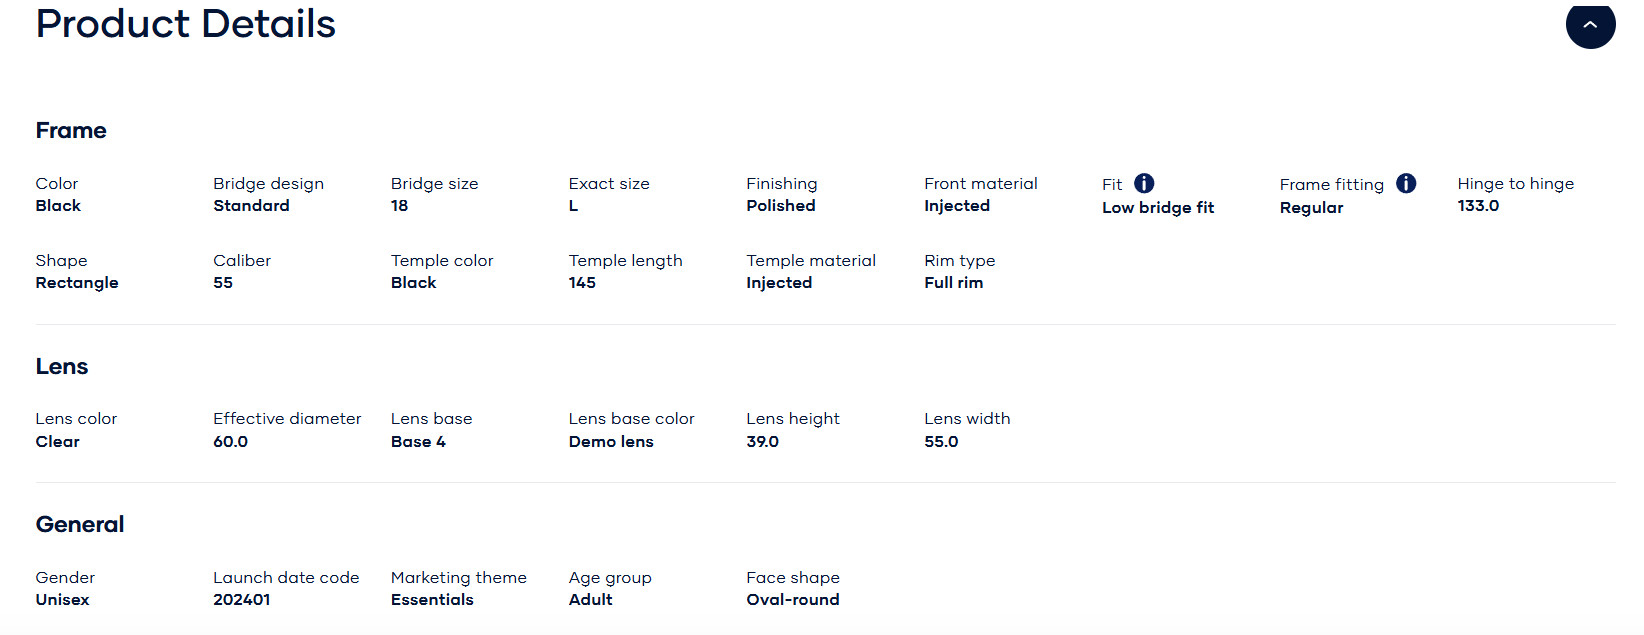Click the Temple length value 145

pos(582,283)
